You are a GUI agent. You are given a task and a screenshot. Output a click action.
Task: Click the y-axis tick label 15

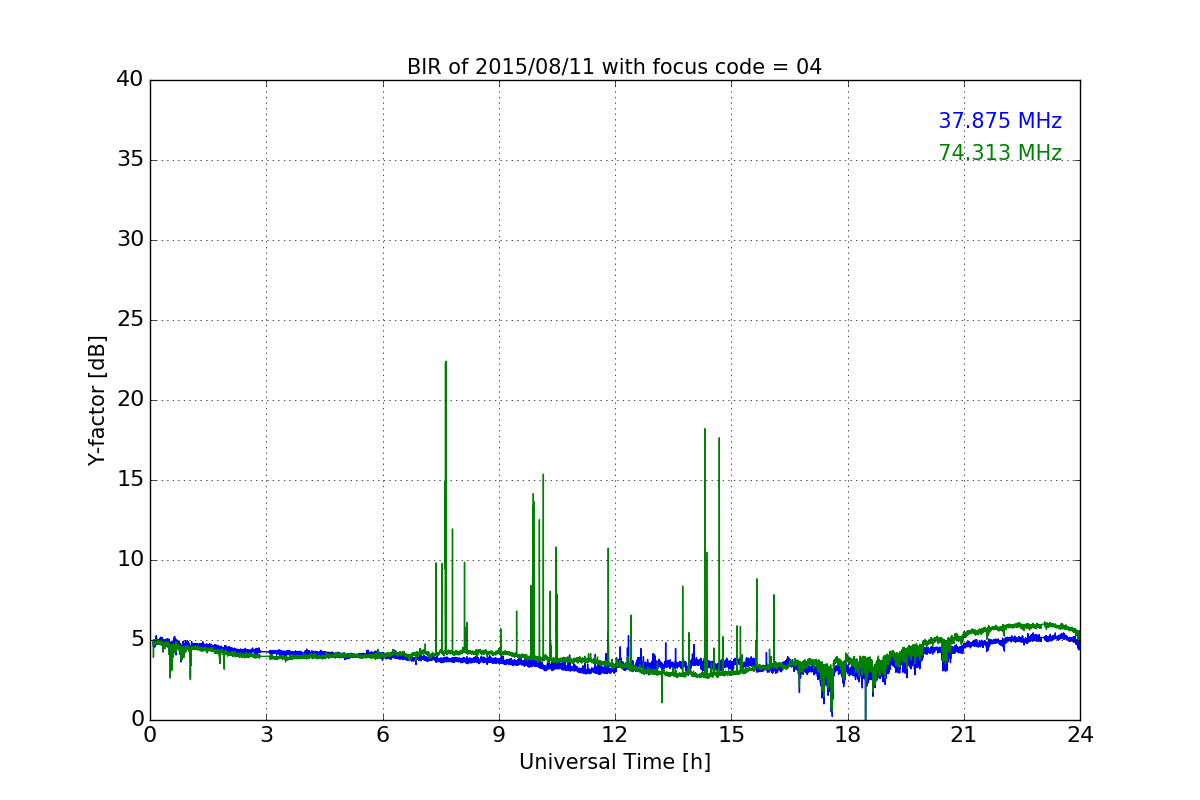click(130, 480)
